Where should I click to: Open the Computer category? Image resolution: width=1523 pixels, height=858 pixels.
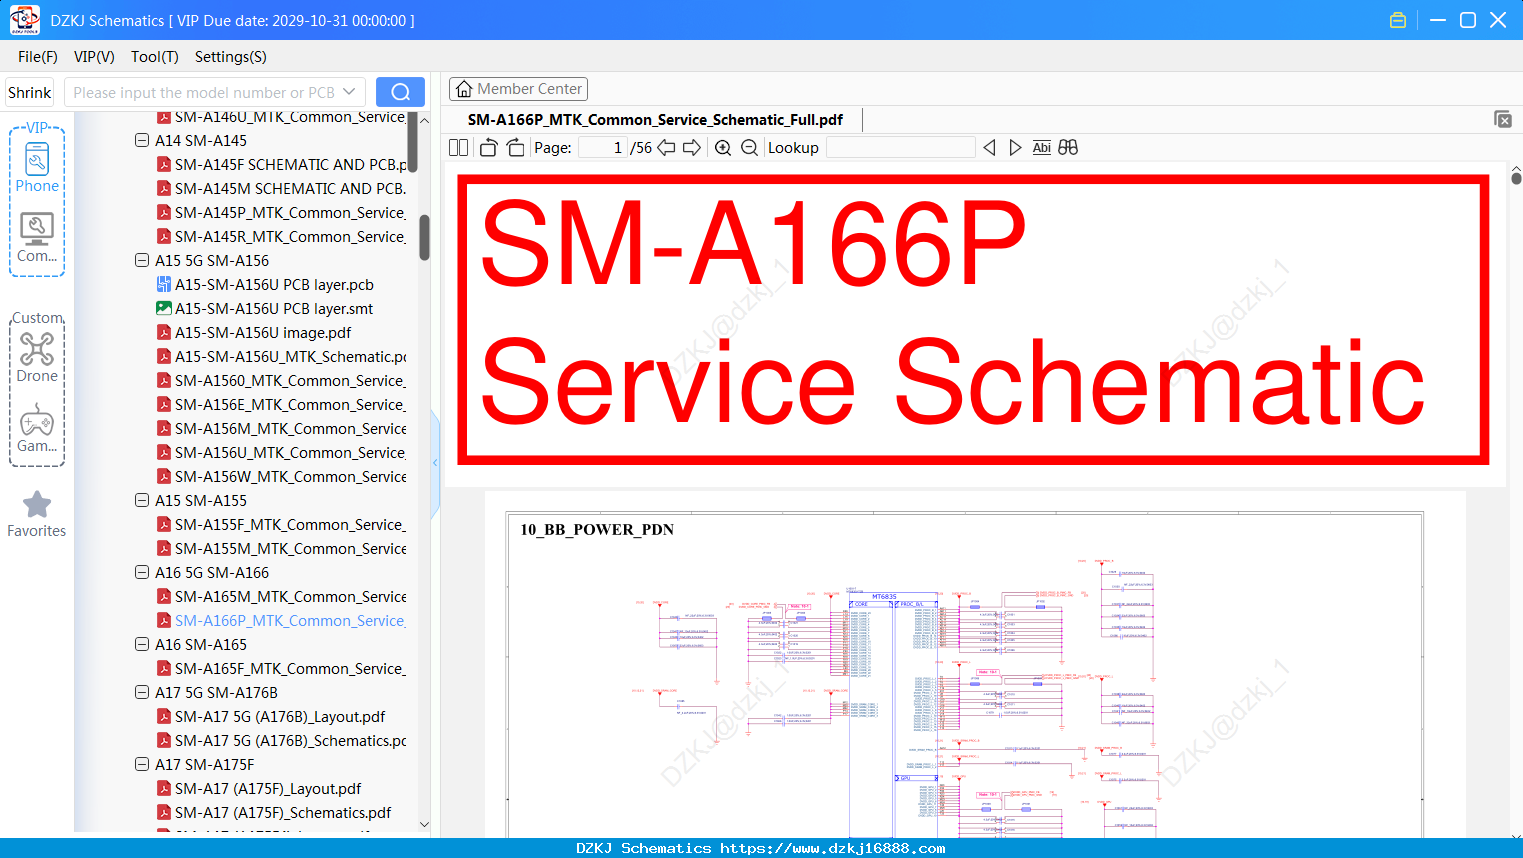(x=37, y=238)
